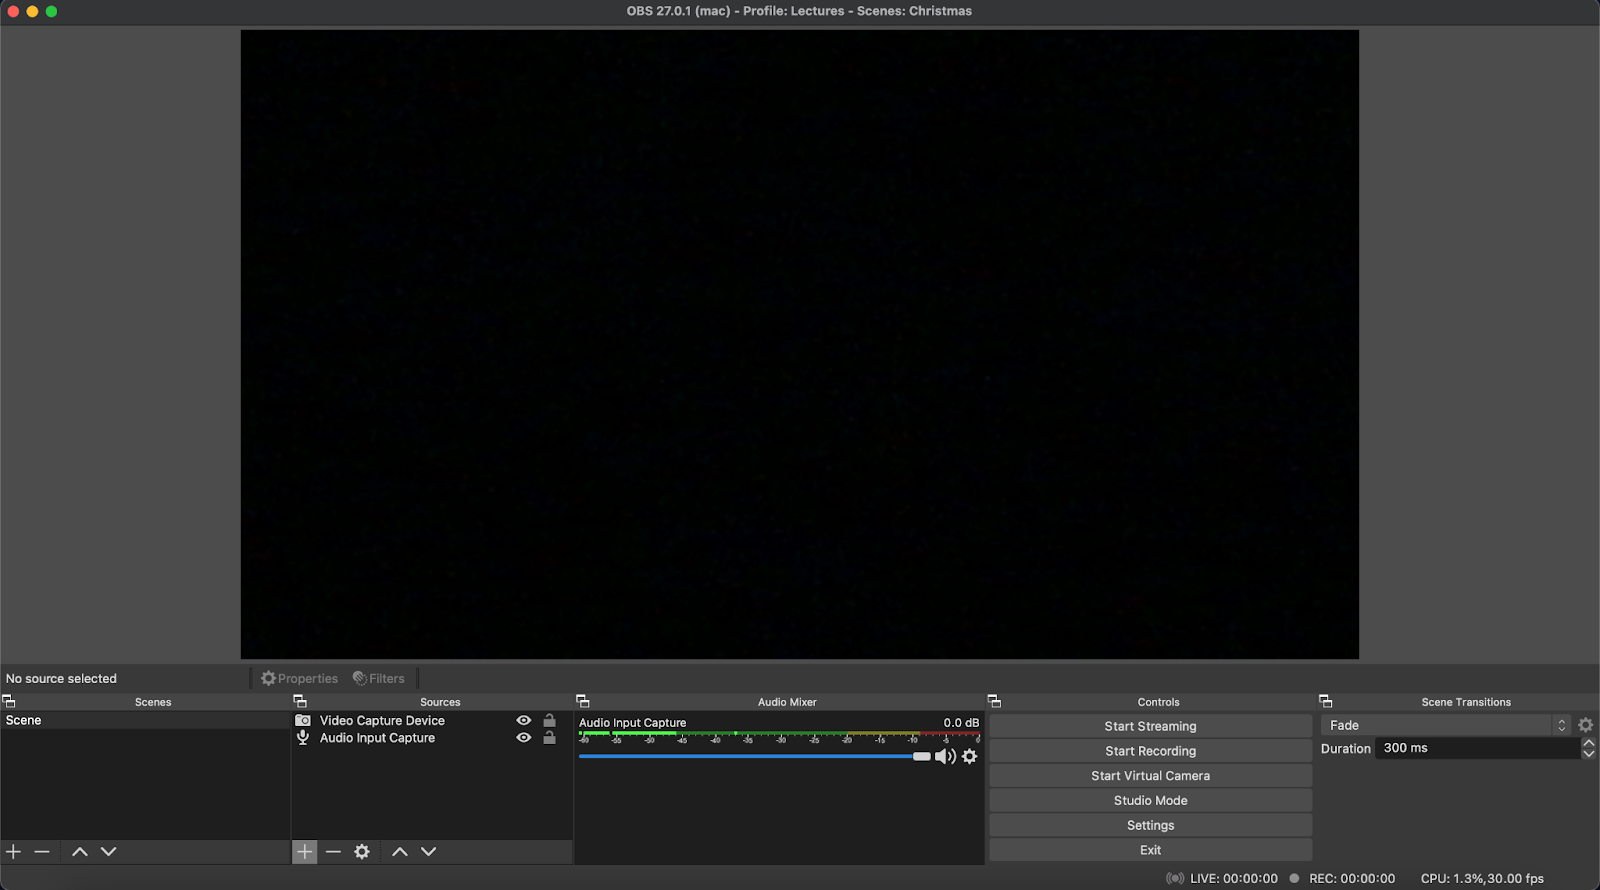Undock the Audio Mixer panel
The image size is (1600, 890).
click(583, 701)
